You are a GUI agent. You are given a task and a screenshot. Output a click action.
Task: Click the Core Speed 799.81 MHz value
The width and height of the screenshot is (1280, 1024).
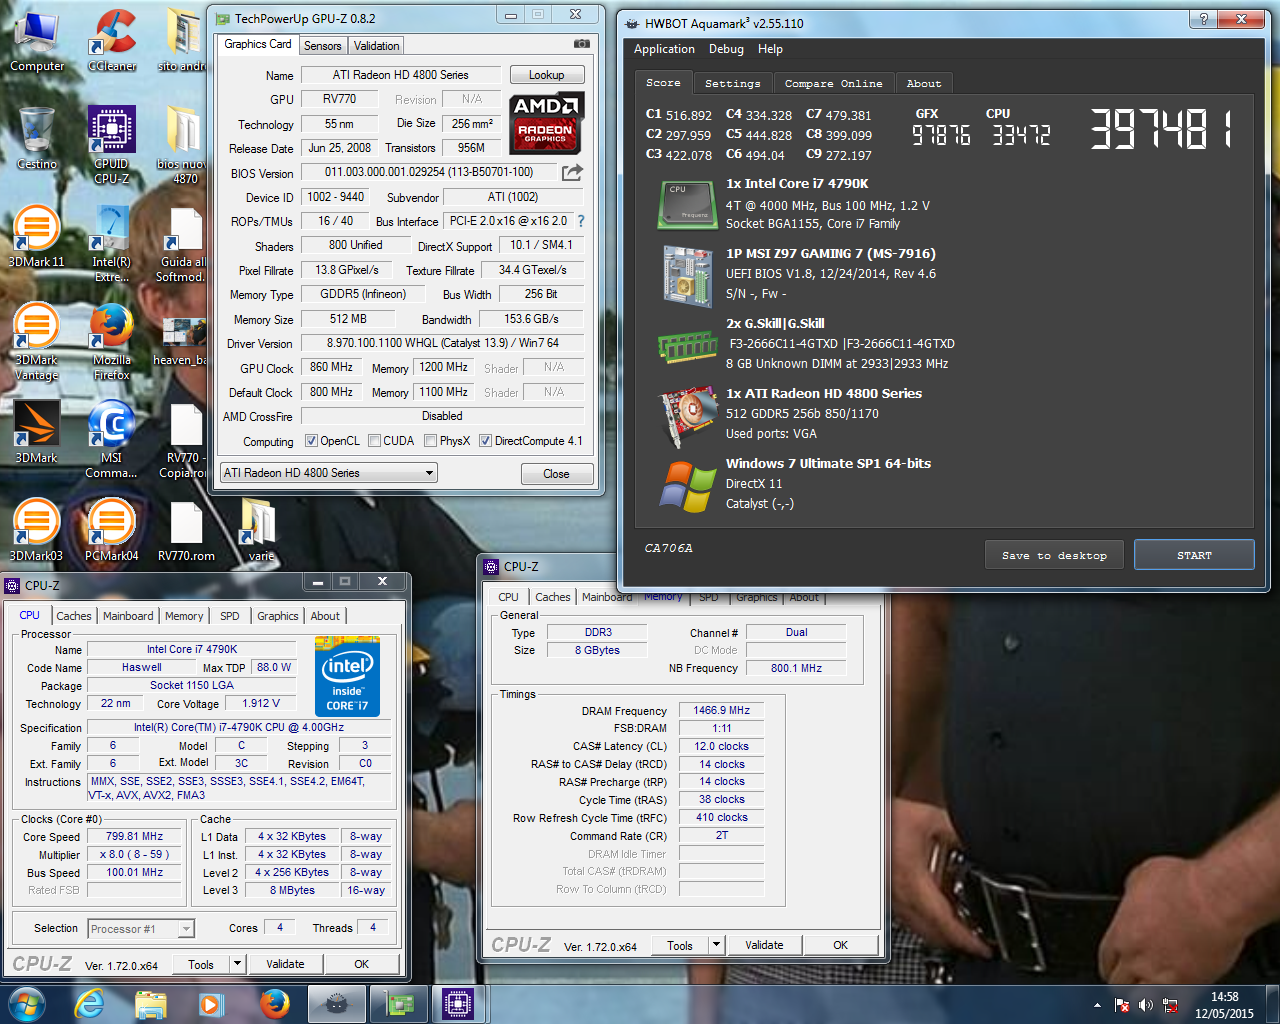134,836
